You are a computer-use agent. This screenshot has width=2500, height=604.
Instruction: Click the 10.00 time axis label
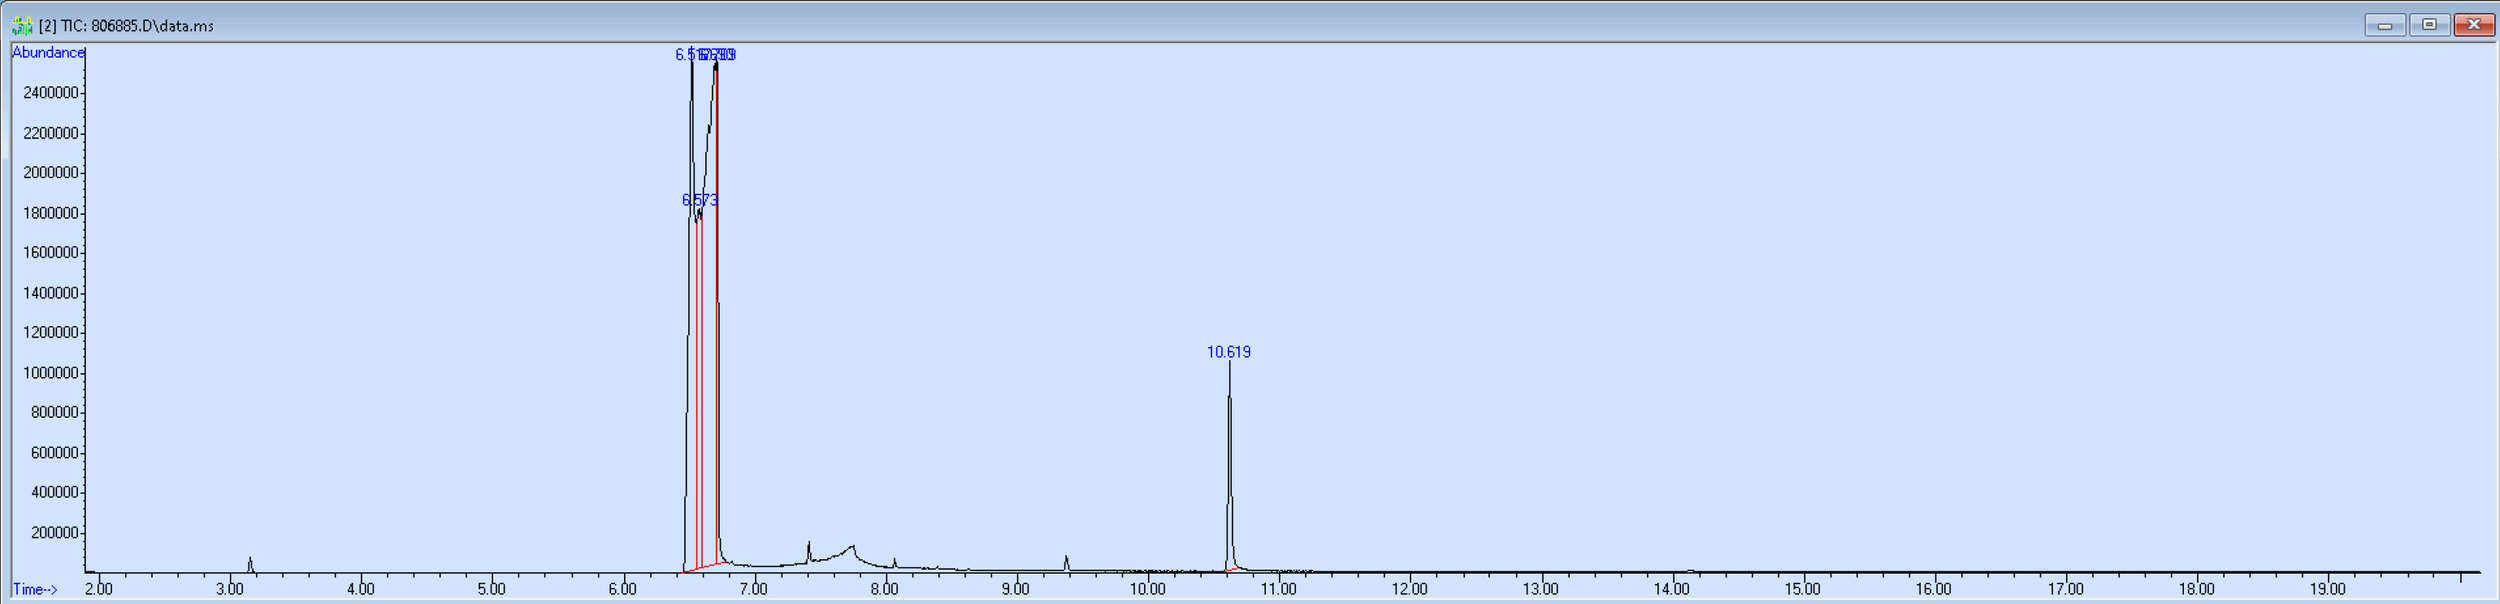[x=1148, y=589]
